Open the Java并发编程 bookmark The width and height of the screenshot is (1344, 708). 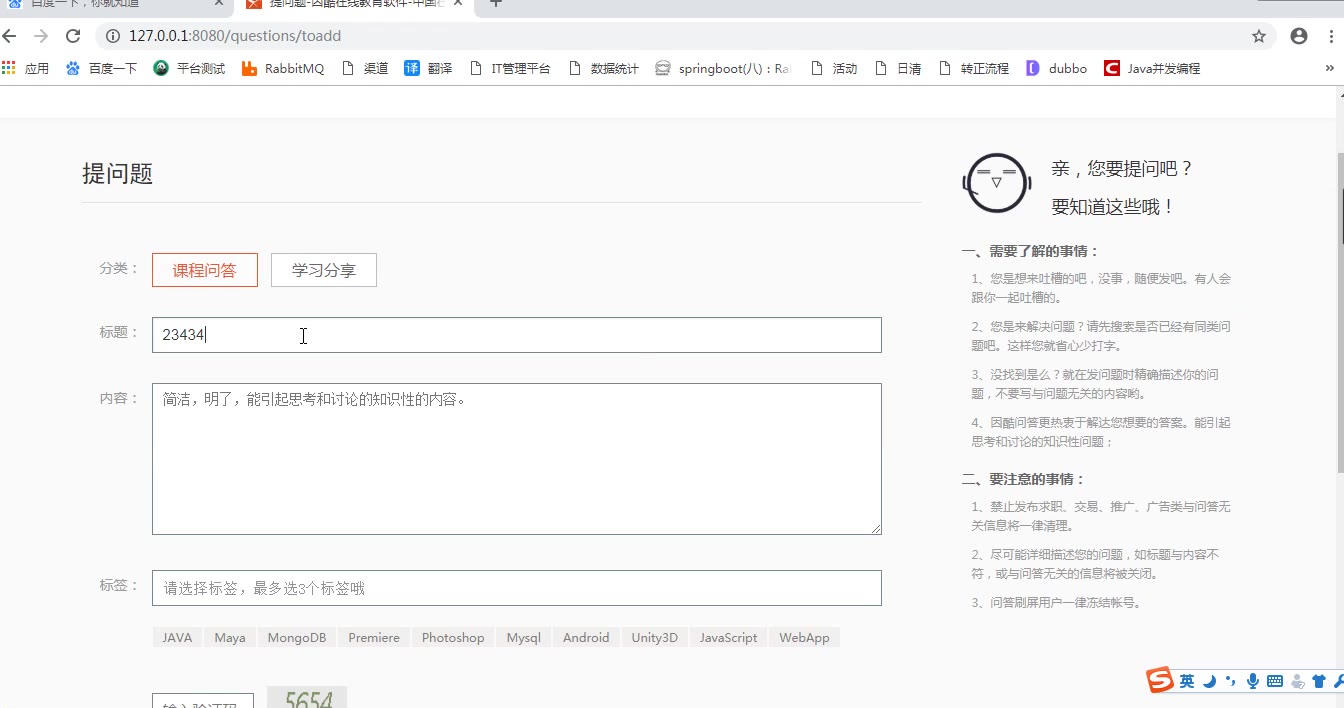pyautogui.click(x=1152, y=68)
